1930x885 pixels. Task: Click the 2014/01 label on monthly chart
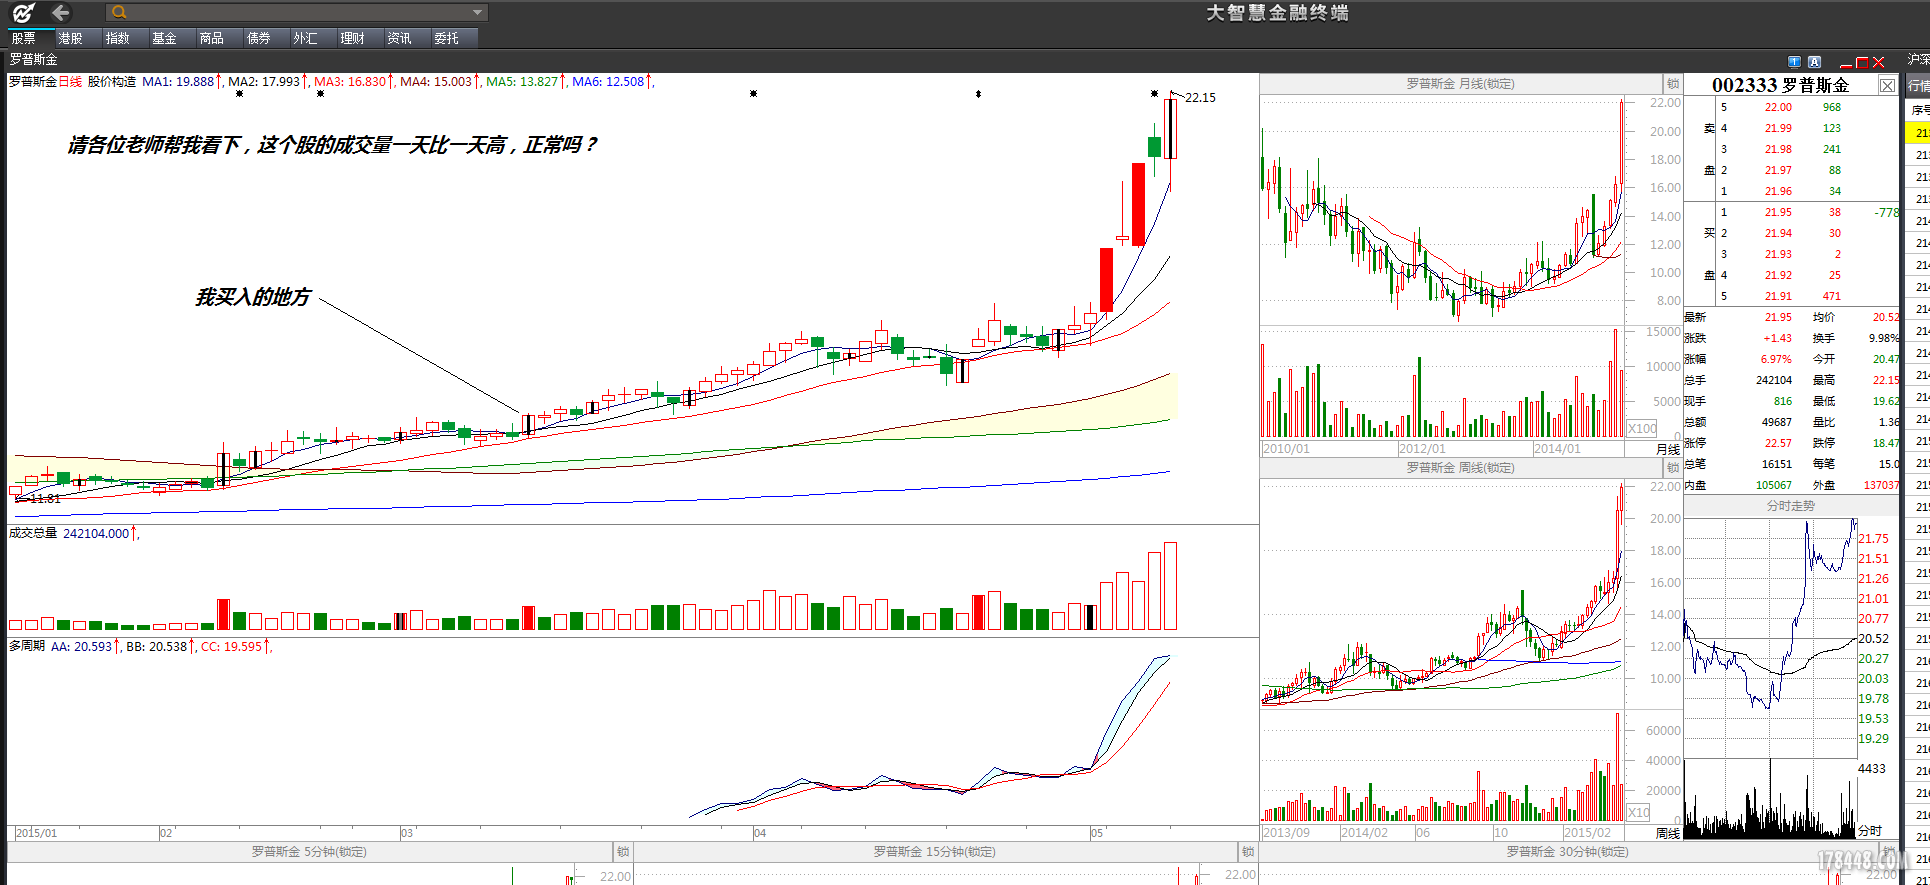point(1557,449)
